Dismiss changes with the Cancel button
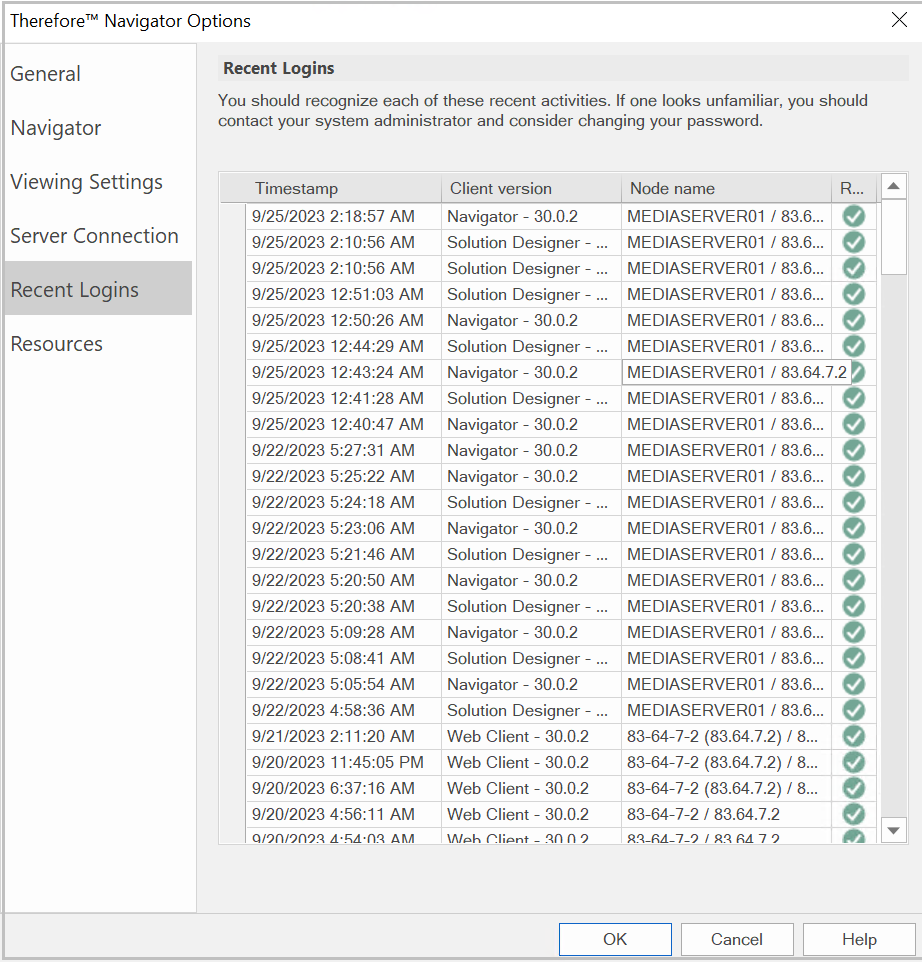This screenshot has width=922, height=962. click(737, 939)
